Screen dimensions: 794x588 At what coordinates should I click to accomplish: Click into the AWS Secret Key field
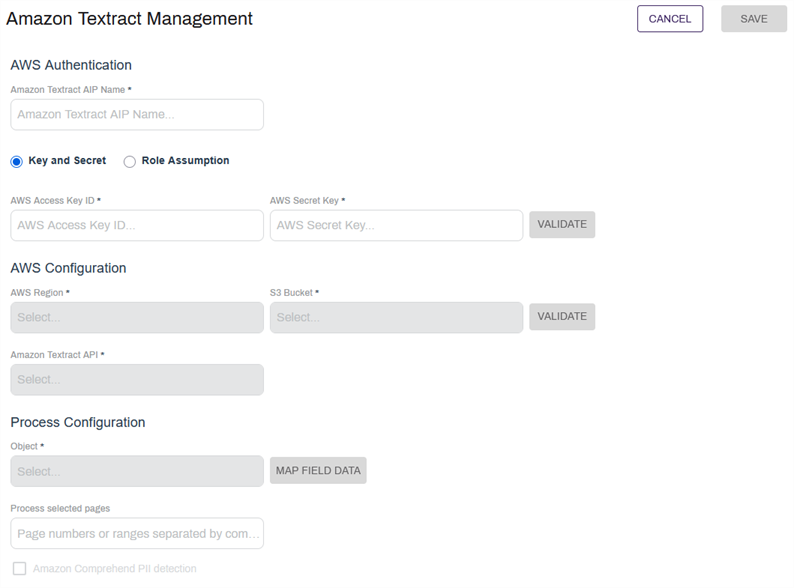click(x=396, y=225)
